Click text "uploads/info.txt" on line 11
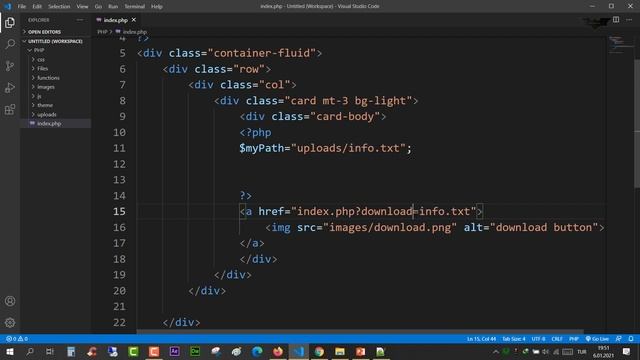The height and width of the screenshot is (360, 640). pos(348,148)
